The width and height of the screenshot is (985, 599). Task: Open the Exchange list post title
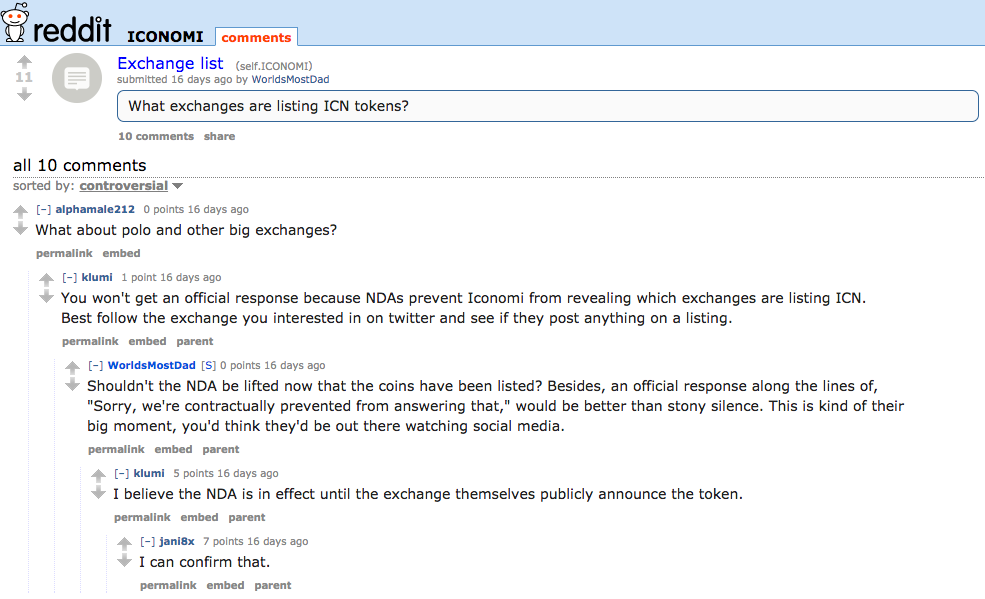[x=170, y=63]
